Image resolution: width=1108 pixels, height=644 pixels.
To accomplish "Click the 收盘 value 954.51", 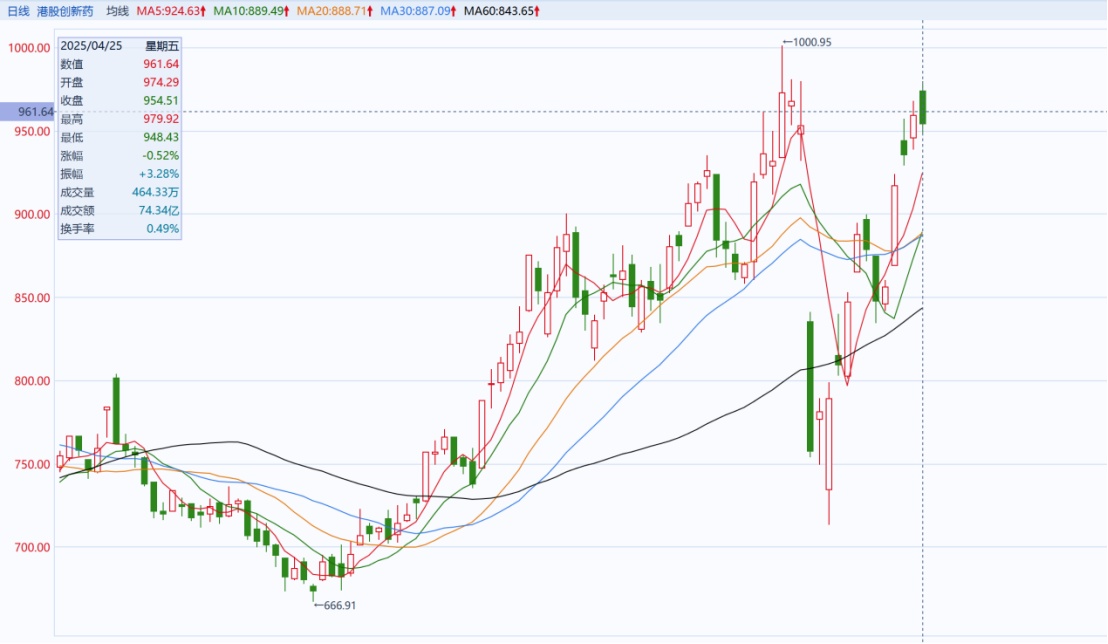I will (161, 101).
